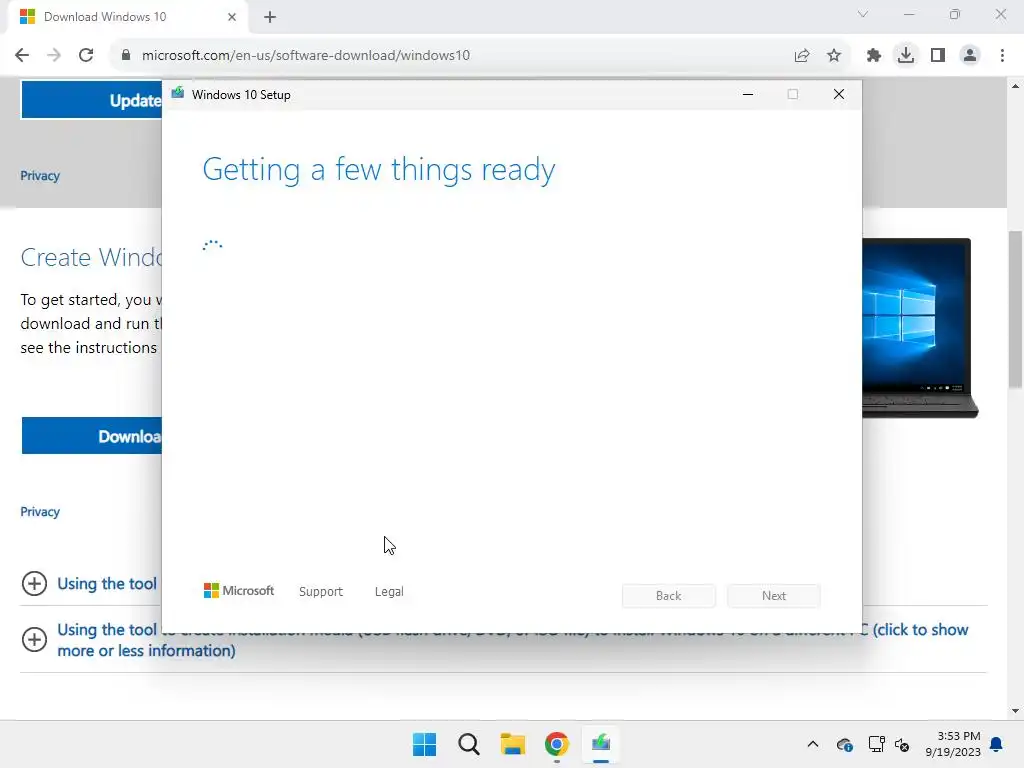Open File Explorer from taskbar
This screenshot has height=768, width=1024.
[513, 744]
